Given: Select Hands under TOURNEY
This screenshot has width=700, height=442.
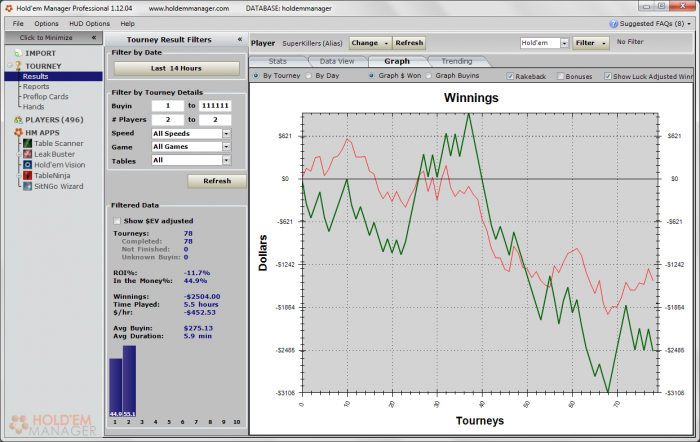Looking at the screenshot, I should pos(33,107).
